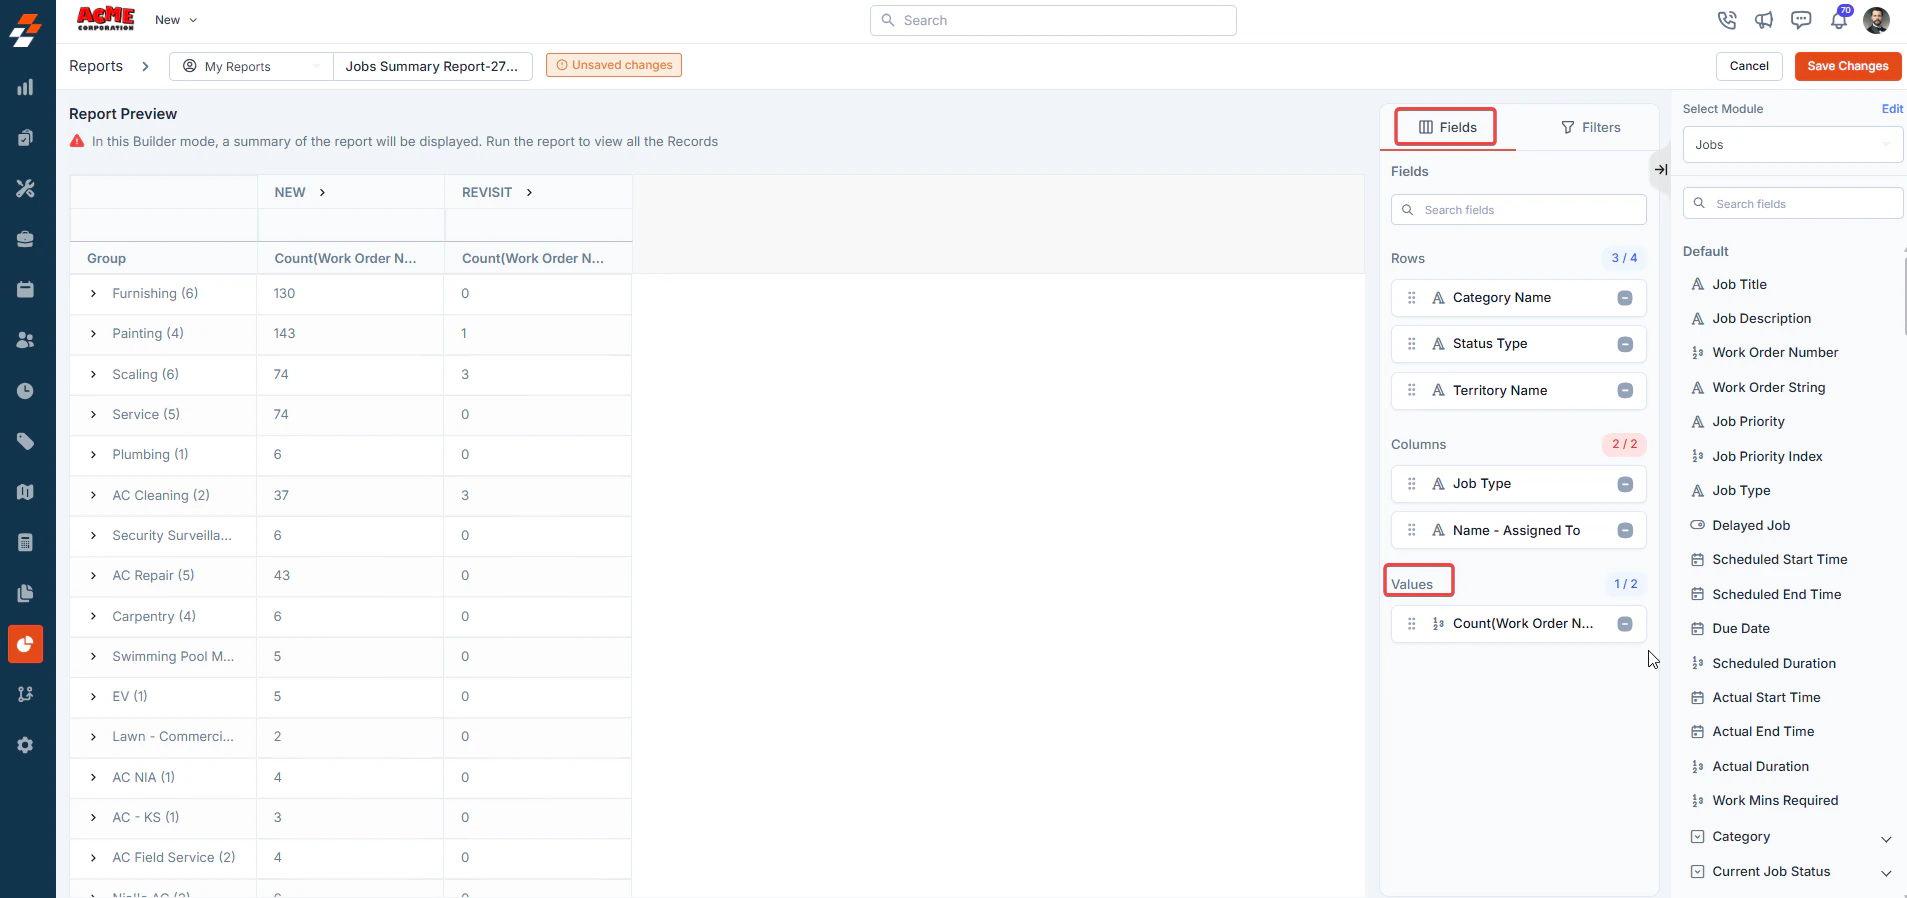Expand the Scaling (6) group row
The image size is (1907, 898).
tap(93, 375)
